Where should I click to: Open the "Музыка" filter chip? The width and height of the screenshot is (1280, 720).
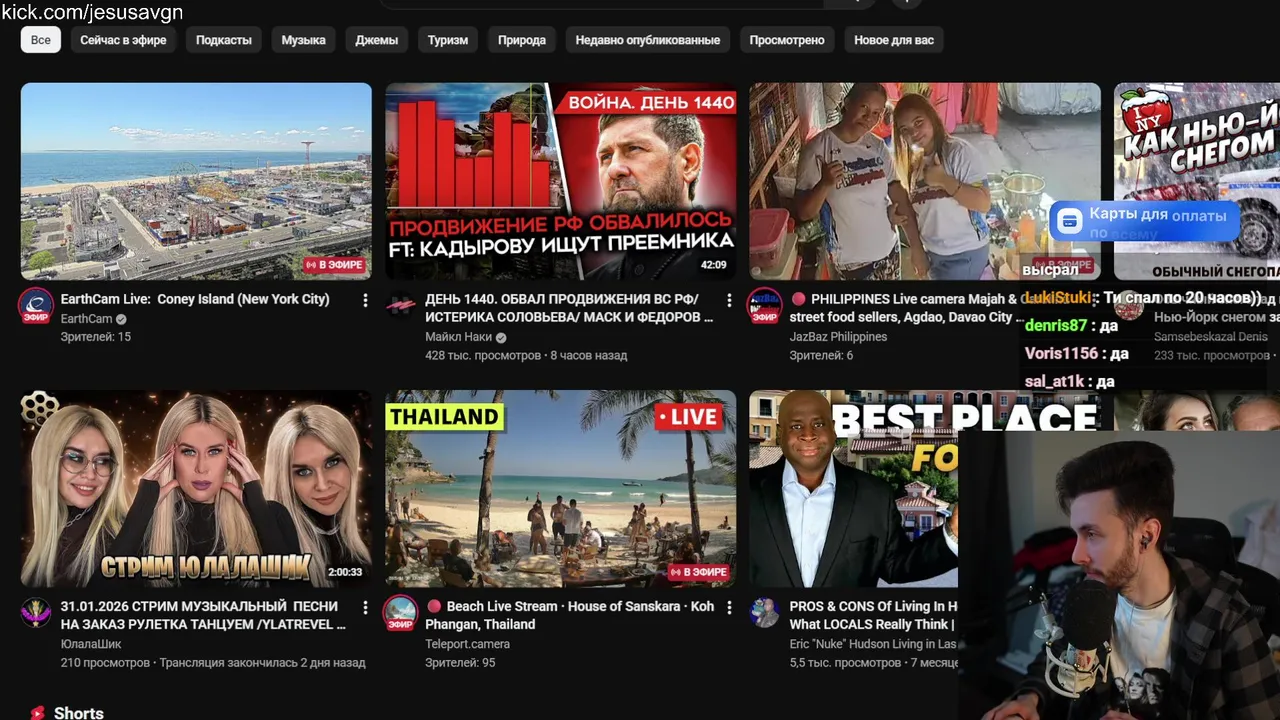(x=304, y=40)
